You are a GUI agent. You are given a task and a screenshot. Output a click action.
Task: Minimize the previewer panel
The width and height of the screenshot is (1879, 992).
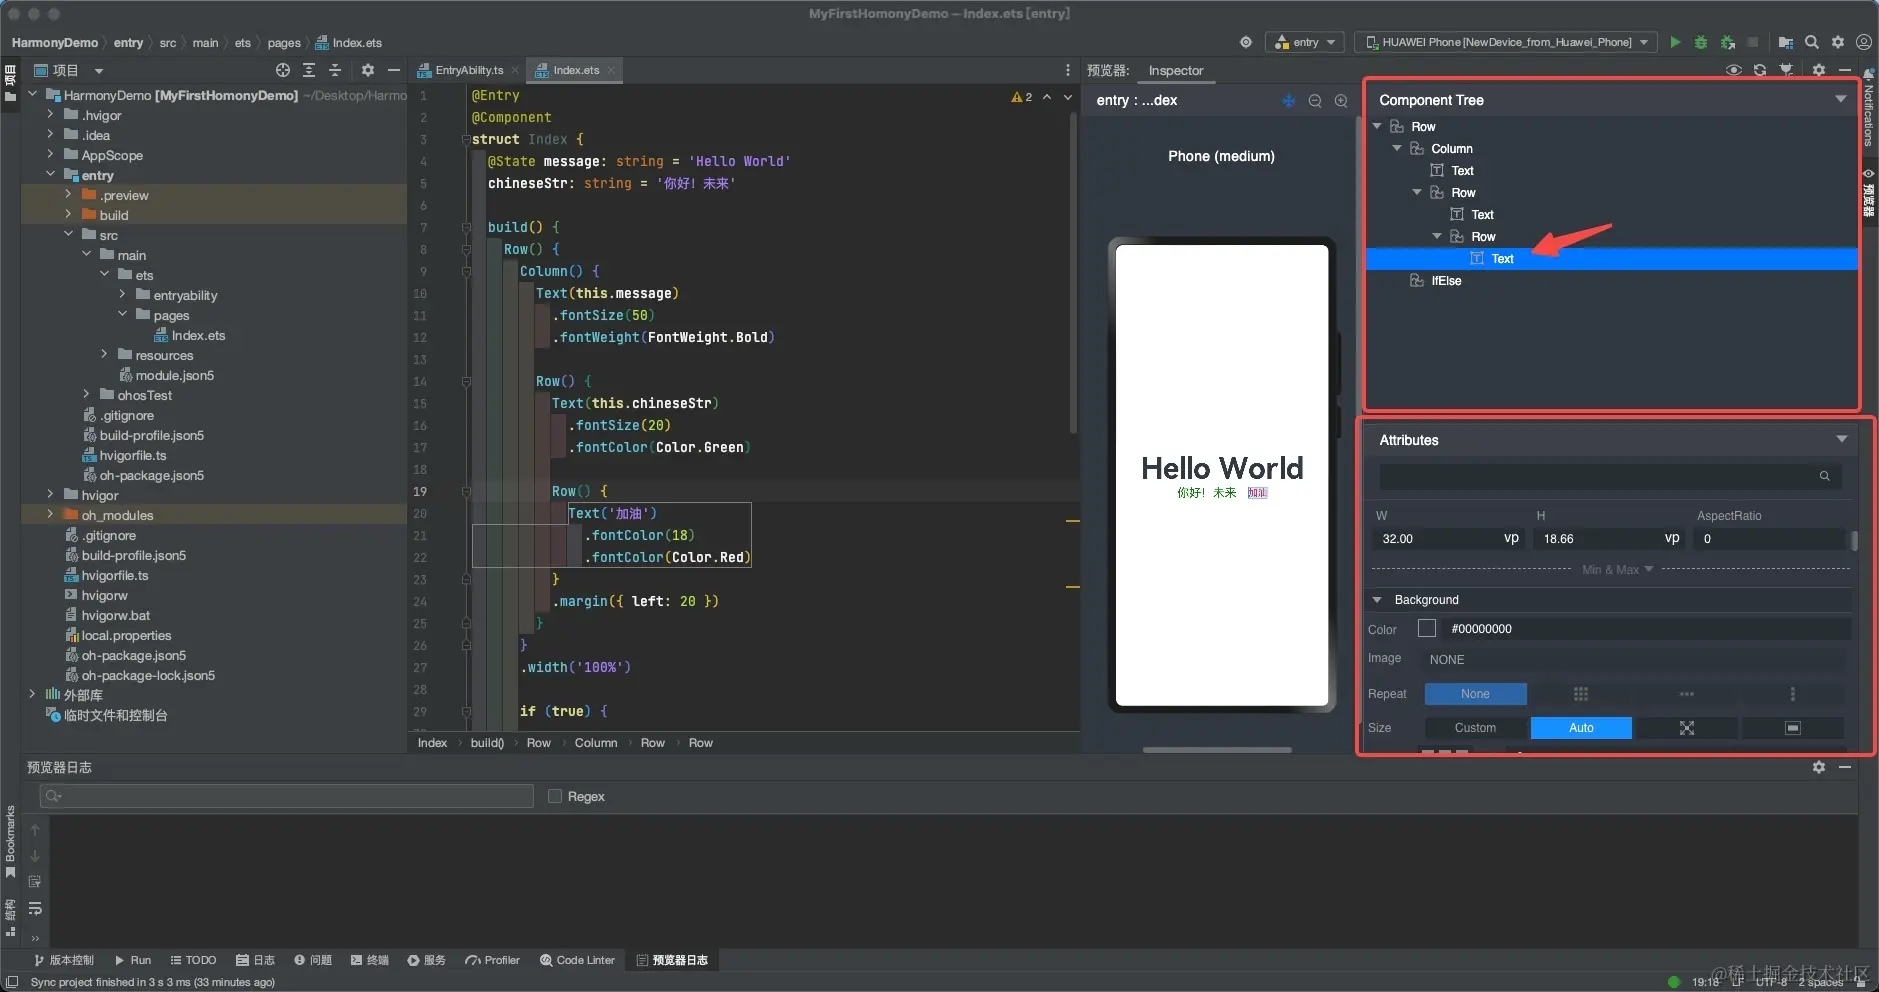pos(1845,70)
